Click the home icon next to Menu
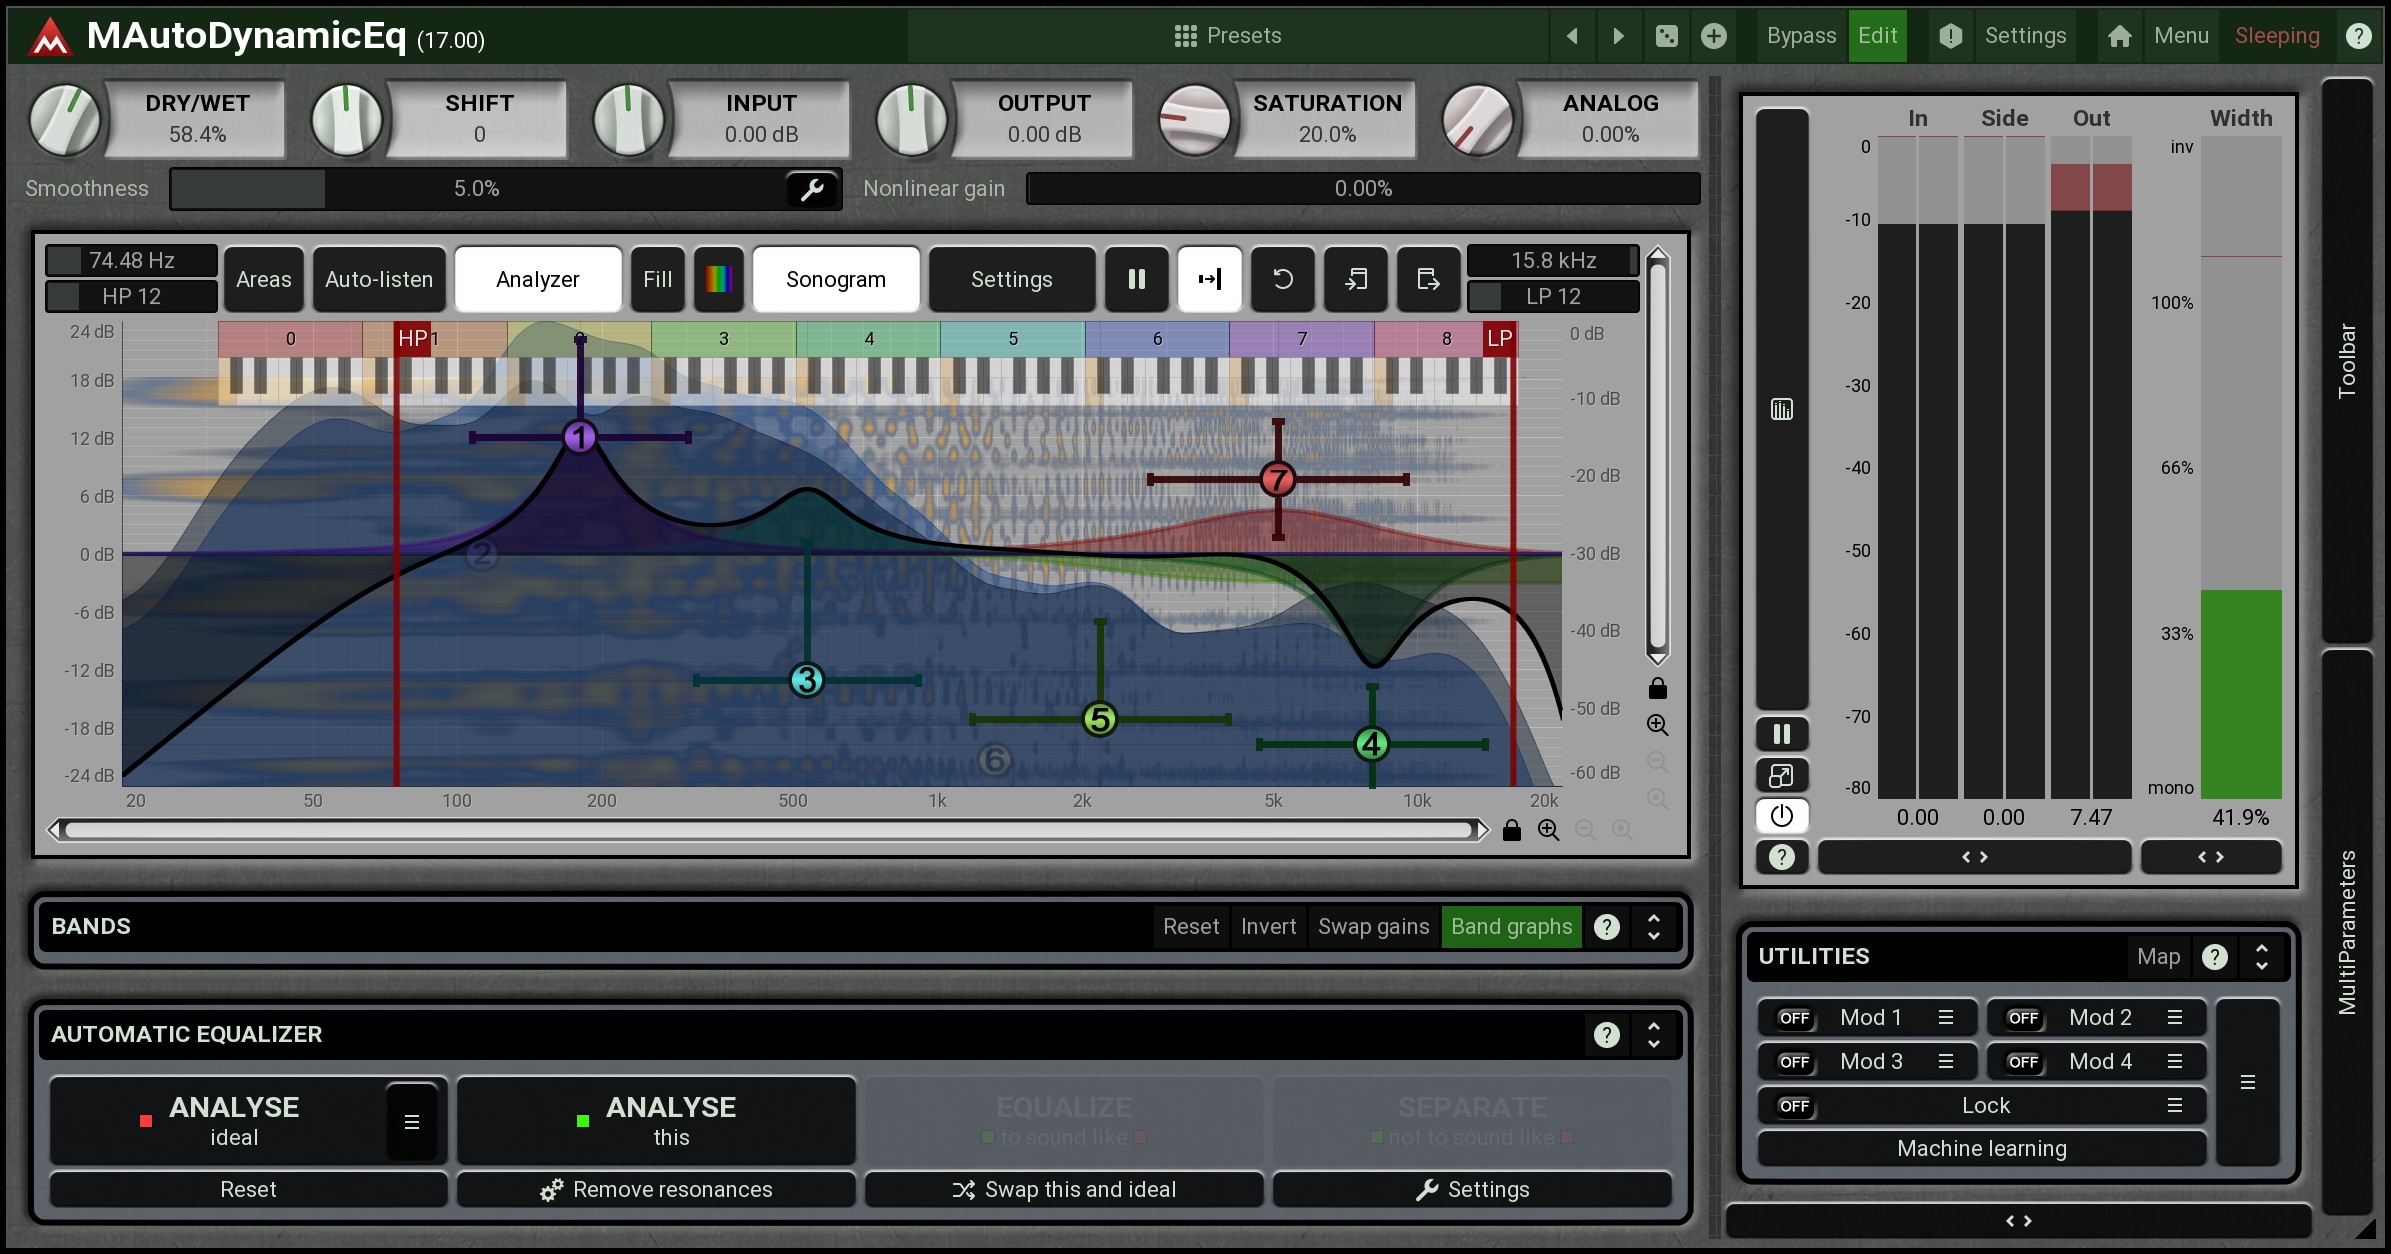This screenshot has height=1254, width=2391. (x=2119, y=36)
